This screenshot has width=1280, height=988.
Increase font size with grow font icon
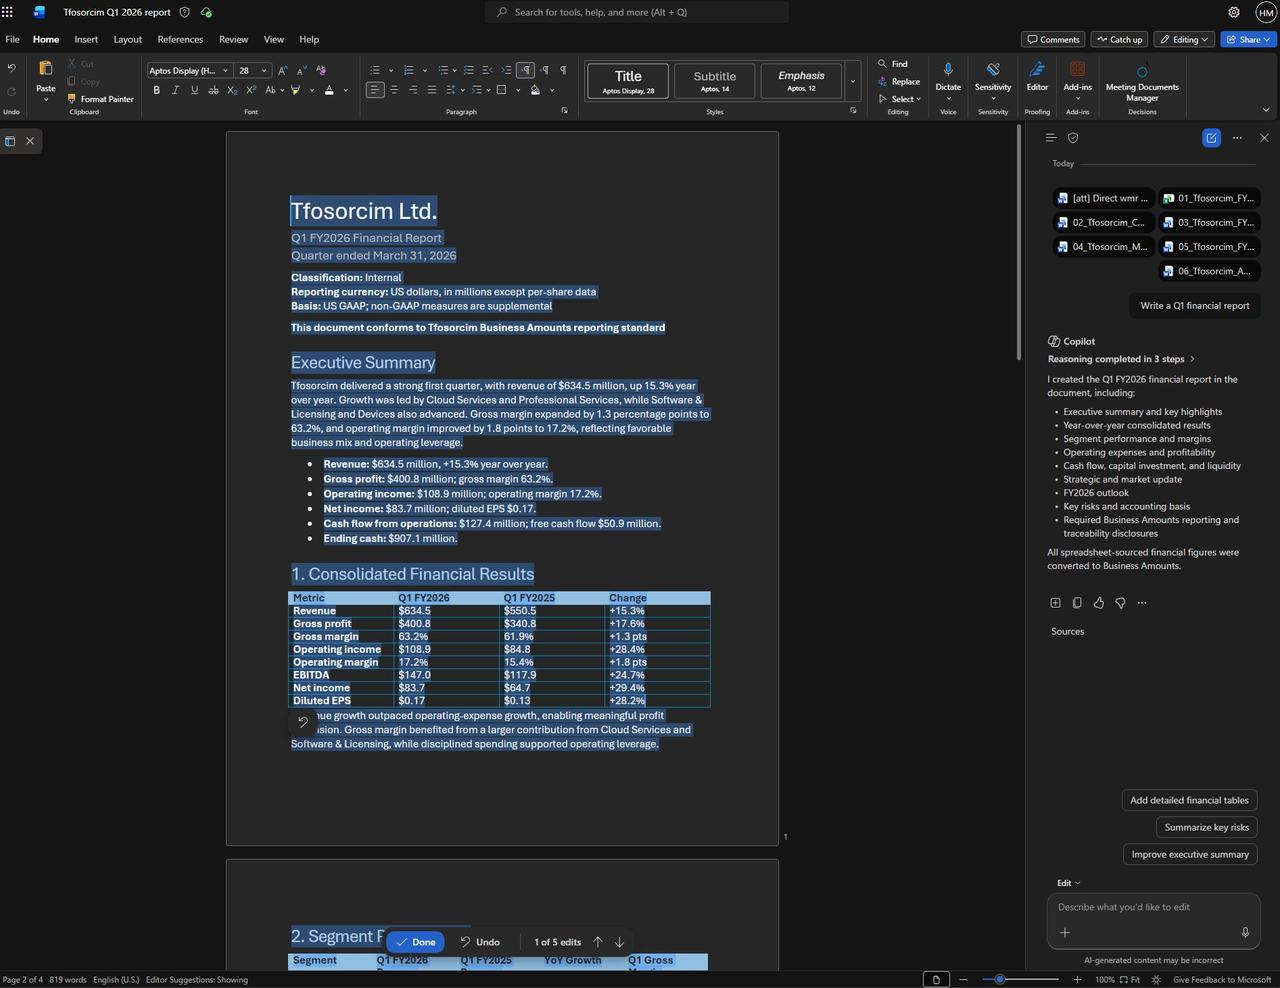click(x=283, y=70)
